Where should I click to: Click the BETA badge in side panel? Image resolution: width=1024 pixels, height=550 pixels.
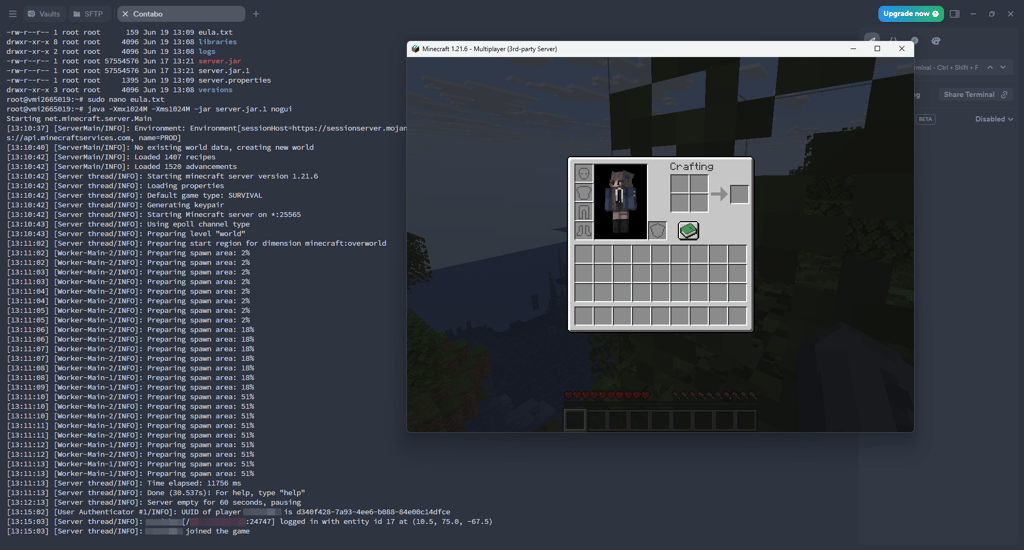pyautogui.click(x=925, y=119)
